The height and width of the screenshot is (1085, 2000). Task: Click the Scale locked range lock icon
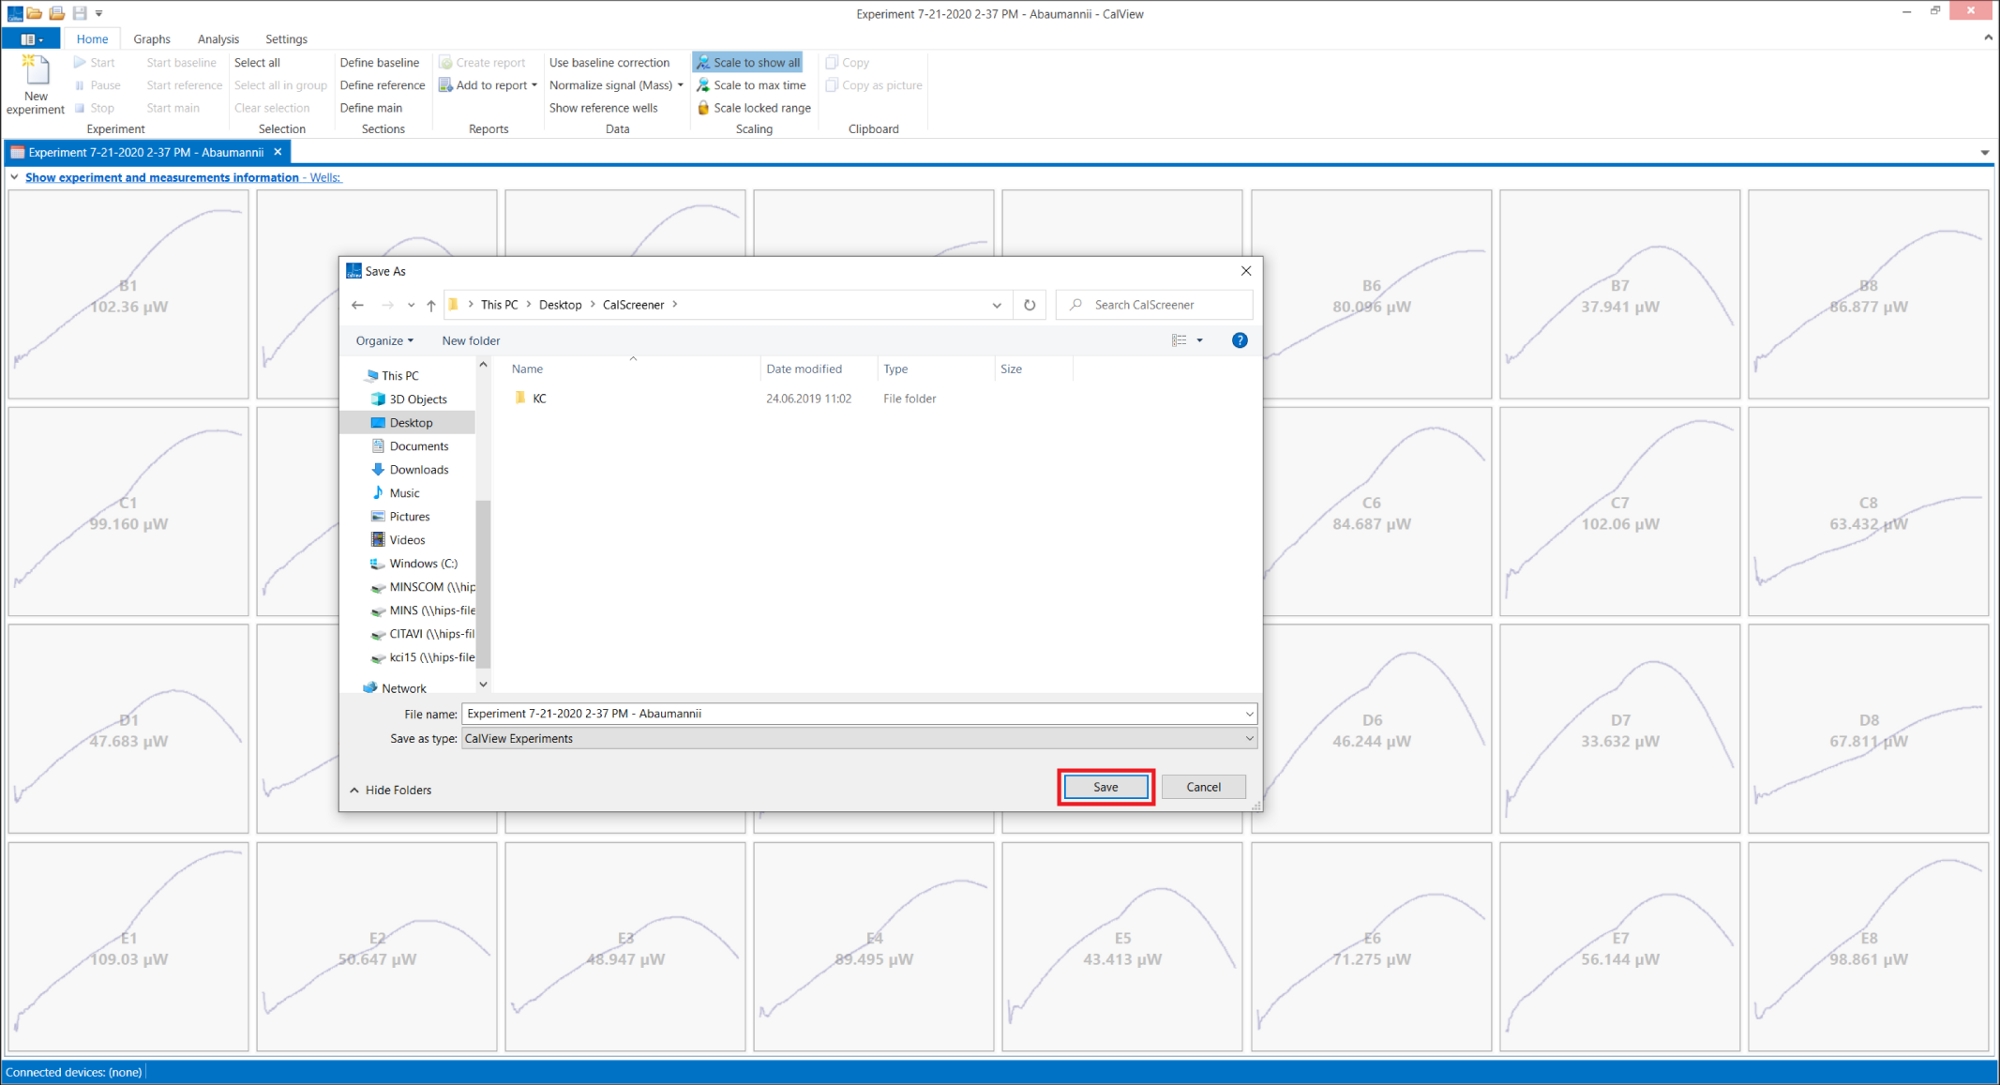703,108
